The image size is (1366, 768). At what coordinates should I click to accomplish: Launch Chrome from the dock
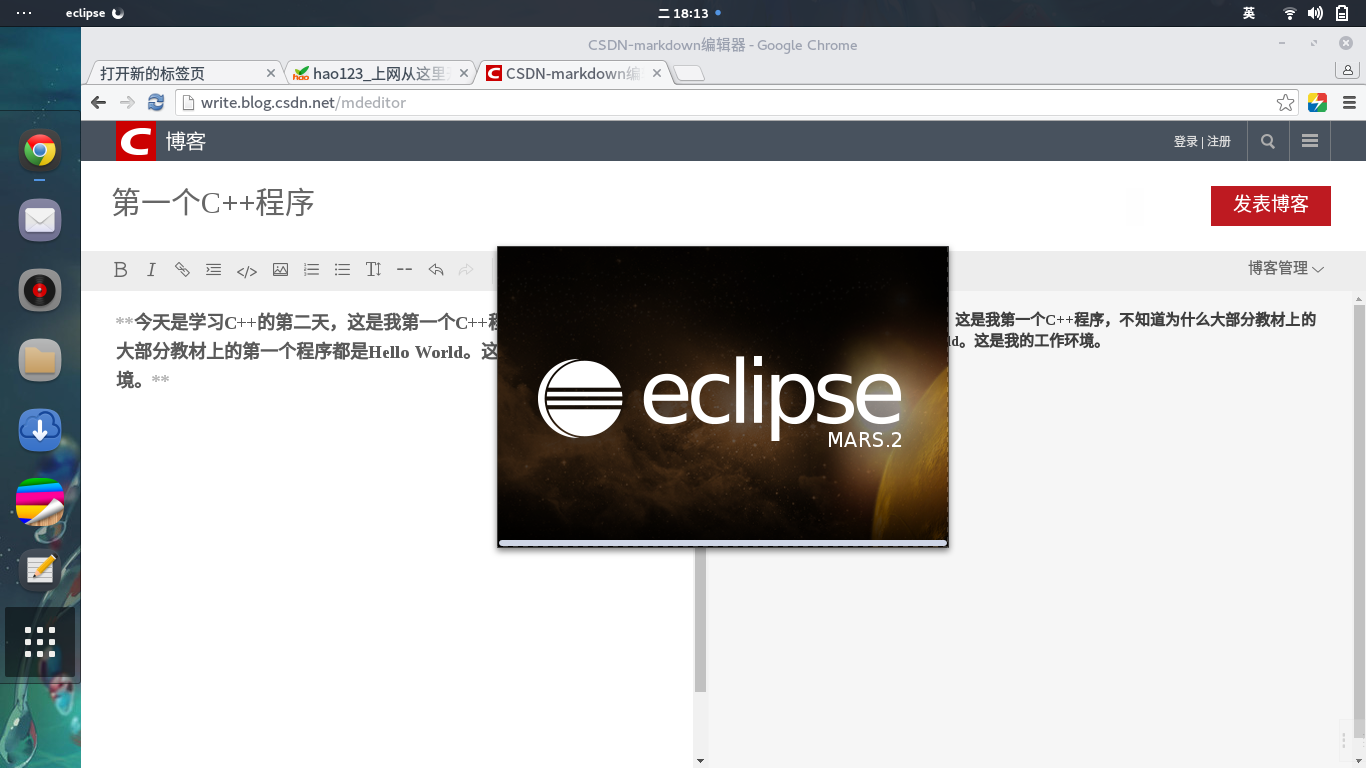click(40, 151)
